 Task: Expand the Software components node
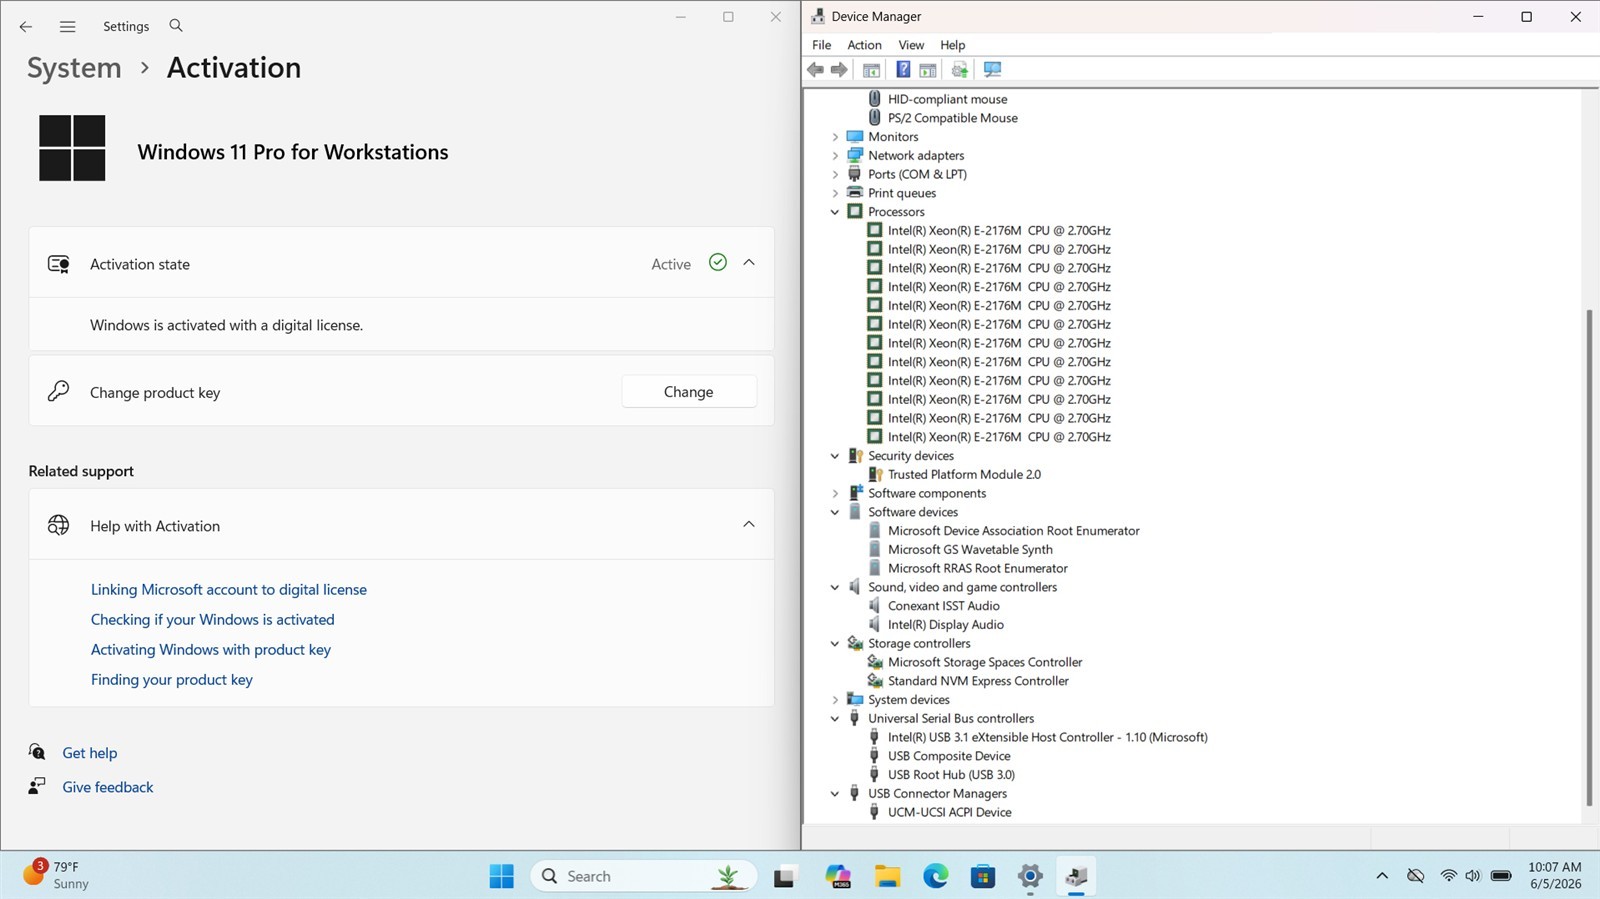(835, 493)
